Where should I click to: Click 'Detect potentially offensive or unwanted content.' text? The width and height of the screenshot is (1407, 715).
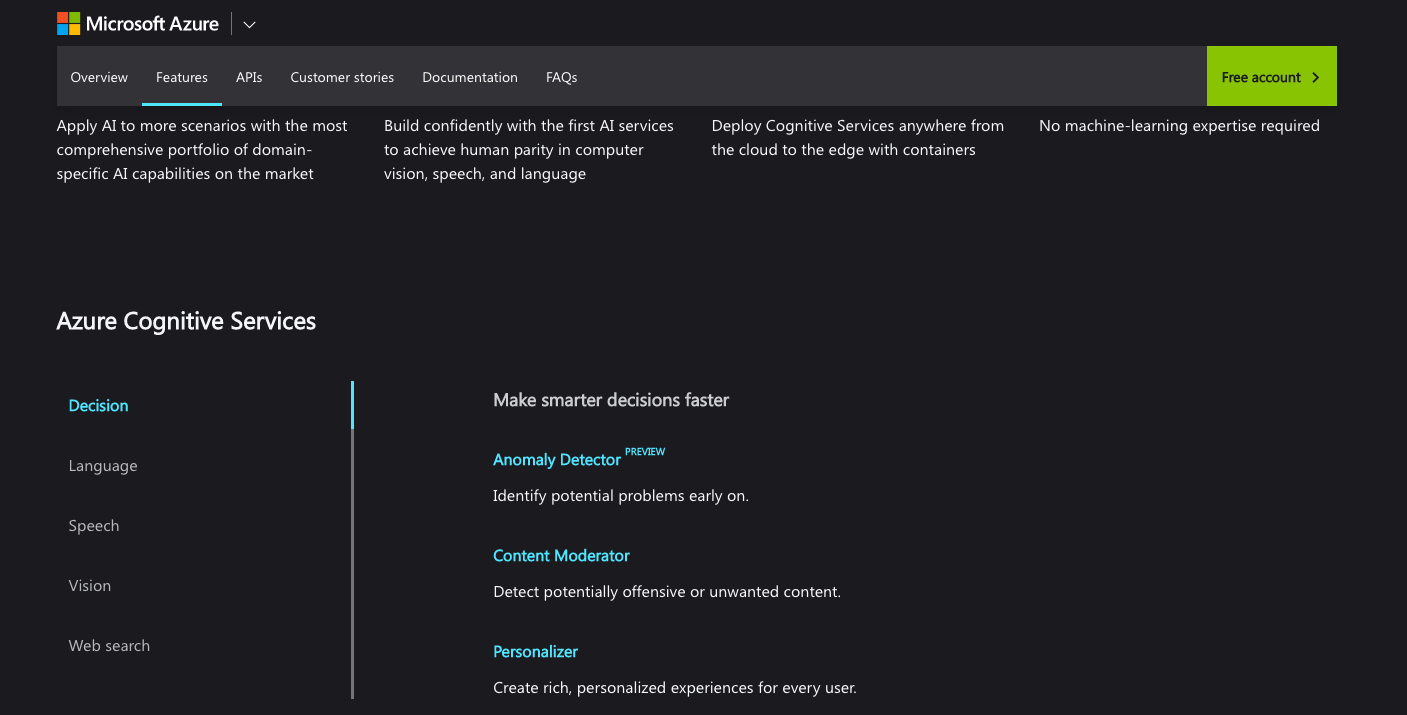point(667,592)
